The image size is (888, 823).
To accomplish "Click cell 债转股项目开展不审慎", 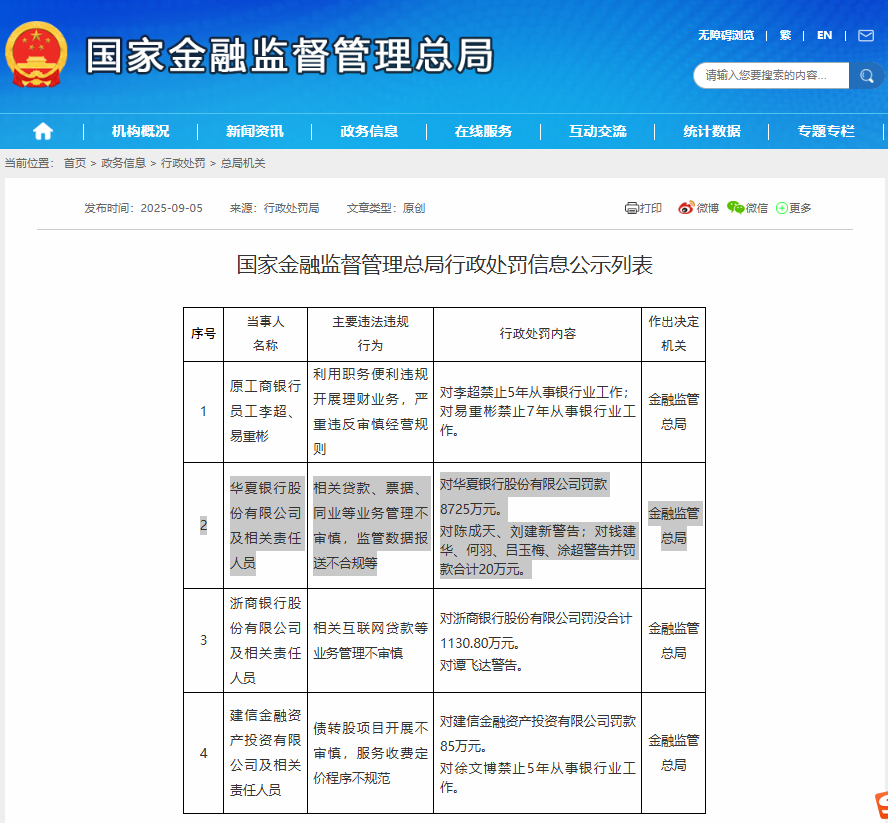I will point(370,753).
